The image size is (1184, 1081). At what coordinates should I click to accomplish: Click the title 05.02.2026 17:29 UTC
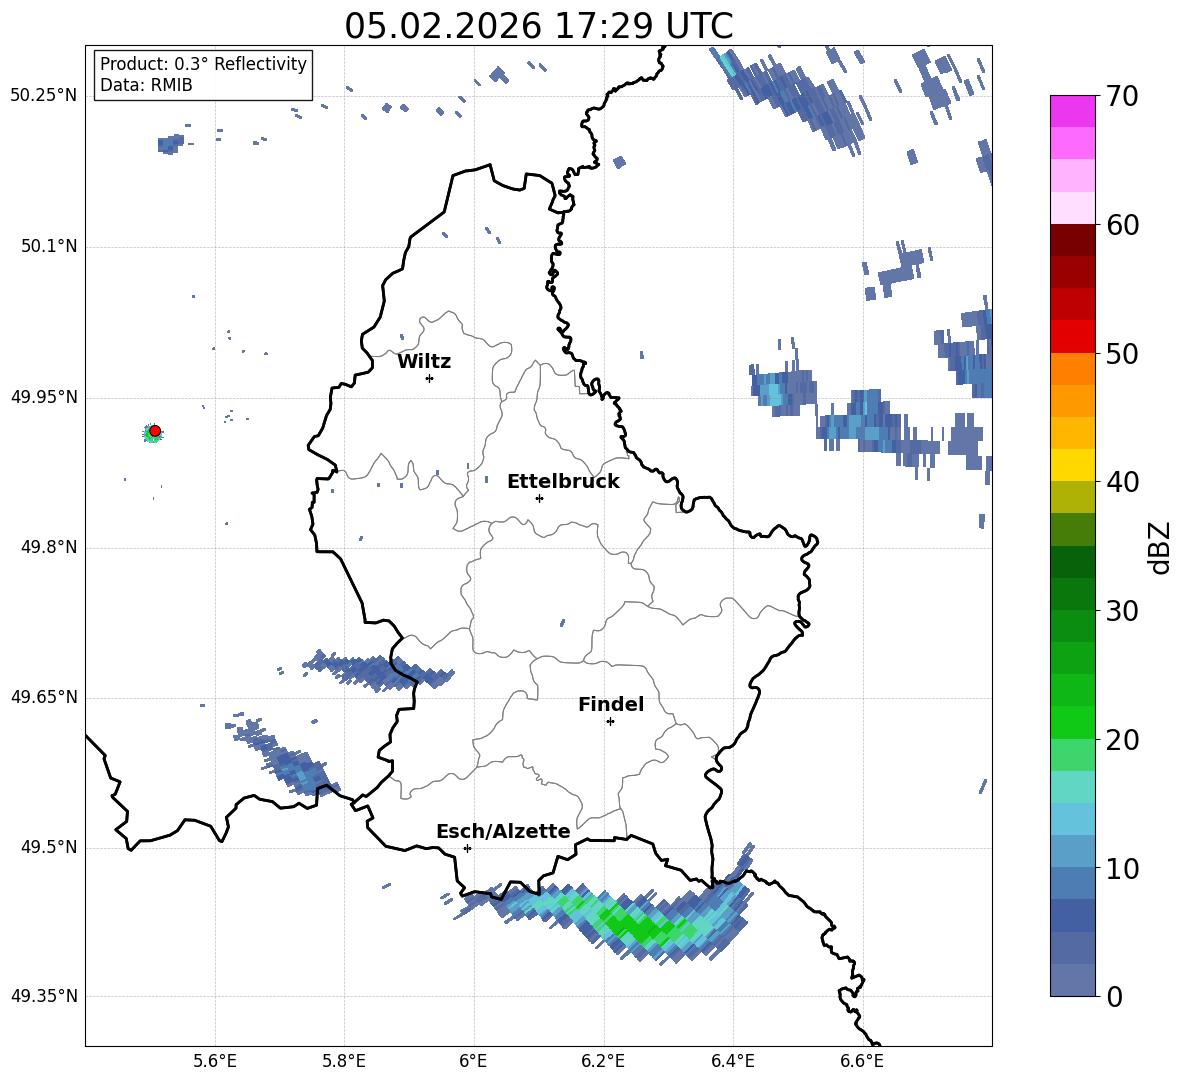(x=538, y=26)
